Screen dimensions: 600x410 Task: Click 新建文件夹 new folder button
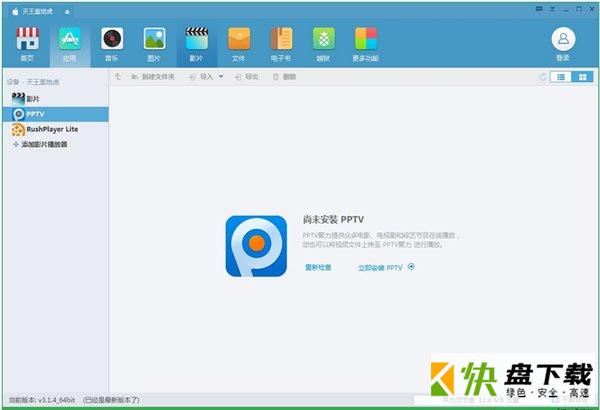[x=153, y=77]
